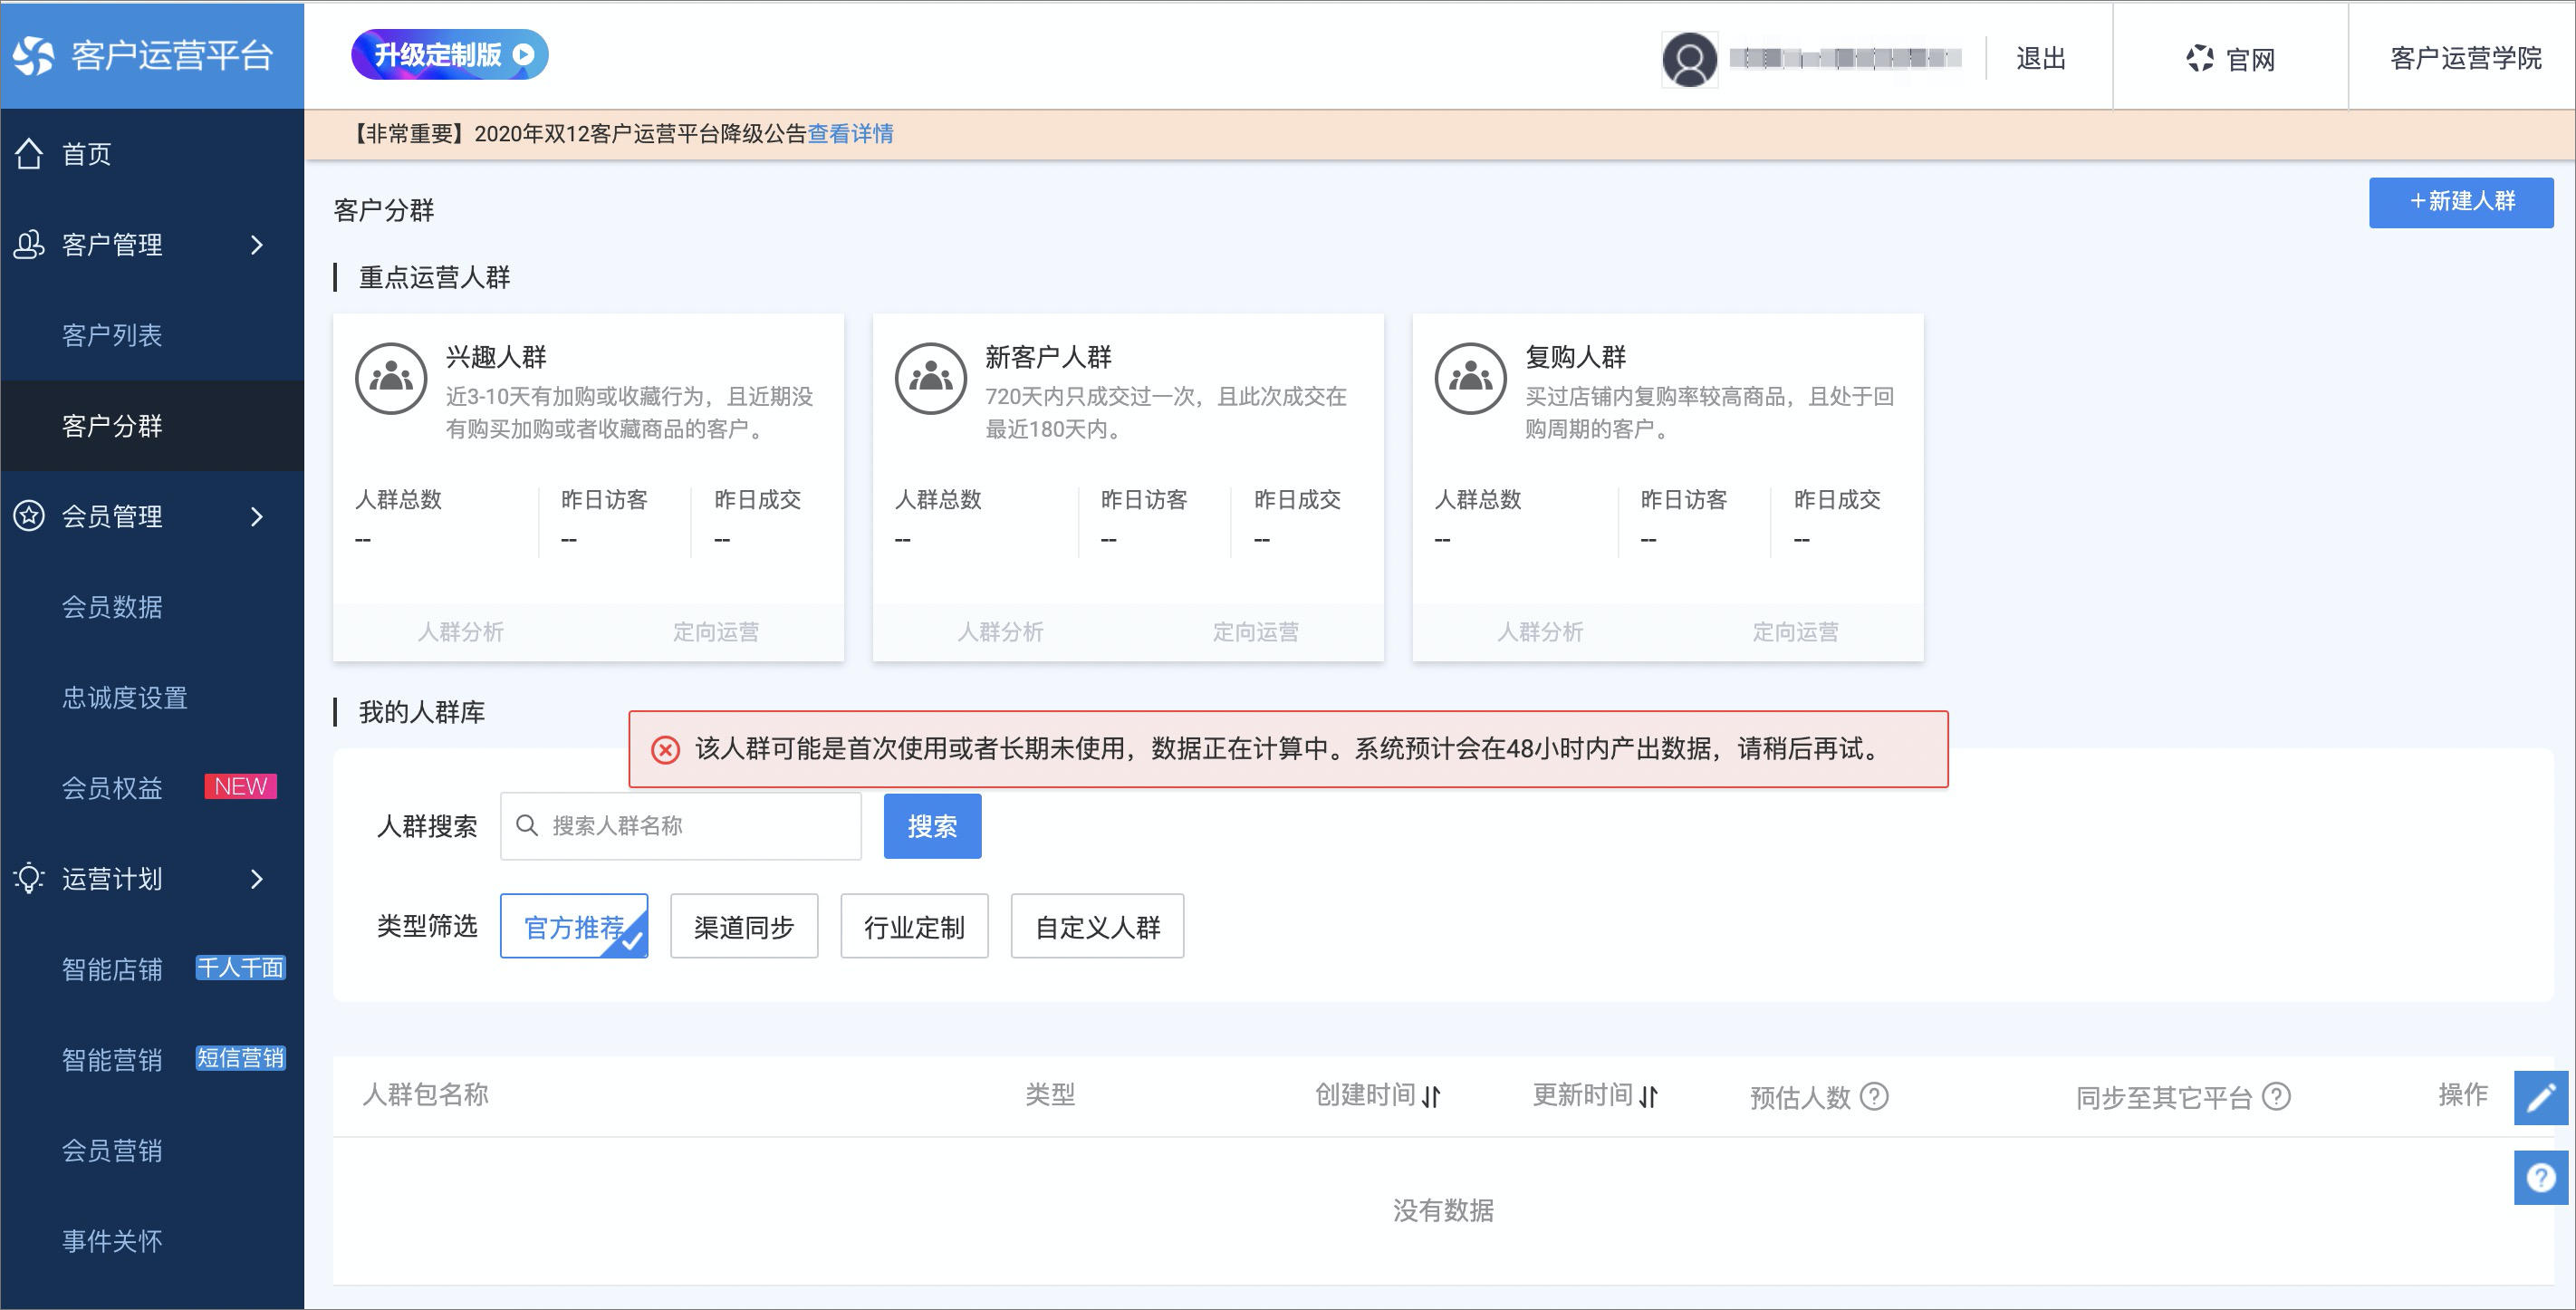Click the platform logo icon

click(x=34, y=55)
